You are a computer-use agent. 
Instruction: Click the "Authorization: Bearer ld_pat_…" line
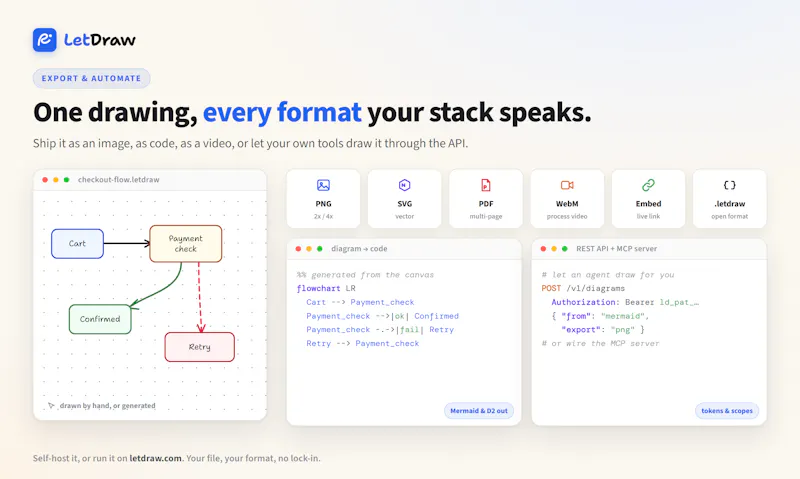625,302
